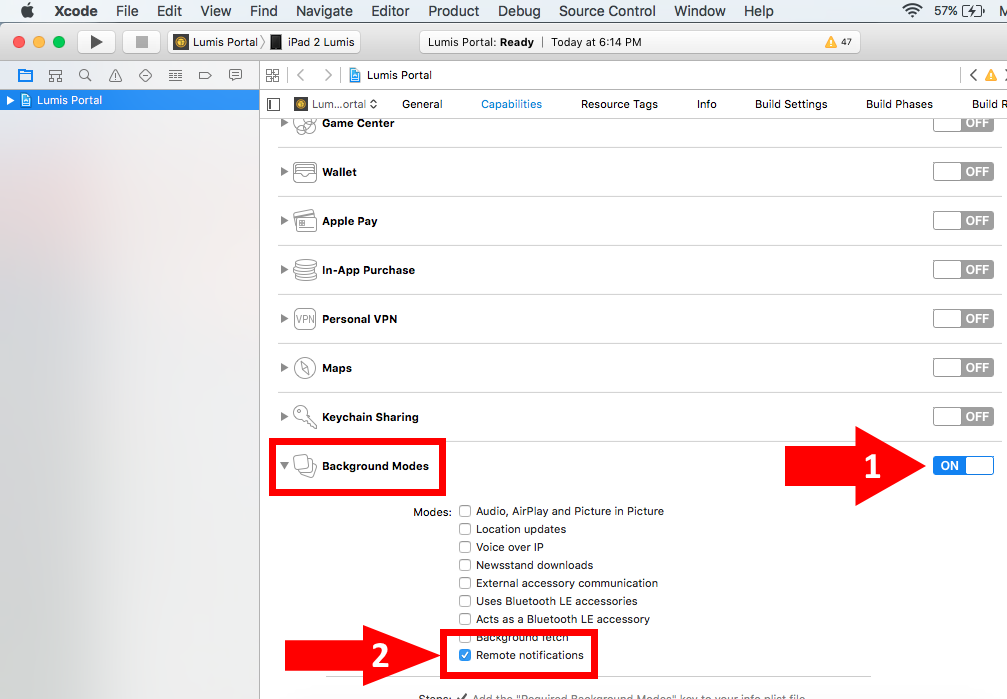Viewport: 1007px width, 699px height.
Task: Select the Capabilities tab
Action: [x=511, y=104]
